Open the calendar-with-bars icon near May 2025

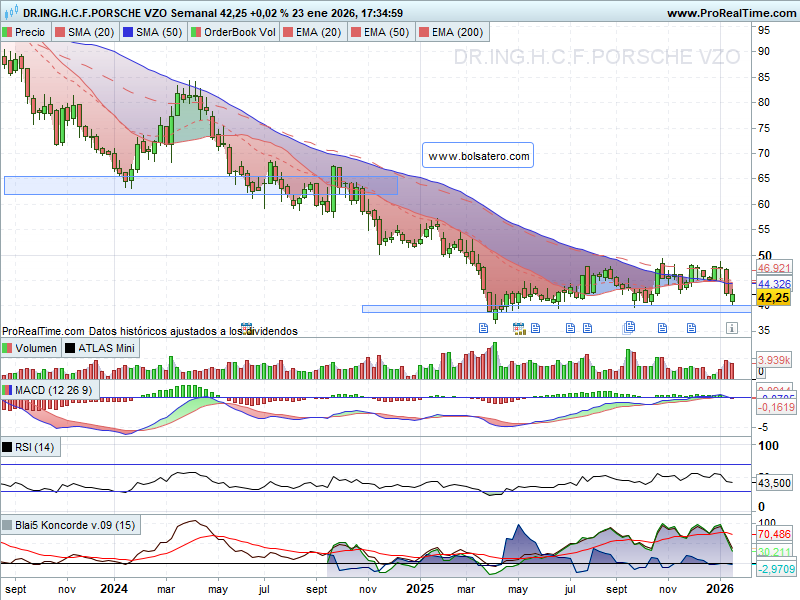pos(519,329)
